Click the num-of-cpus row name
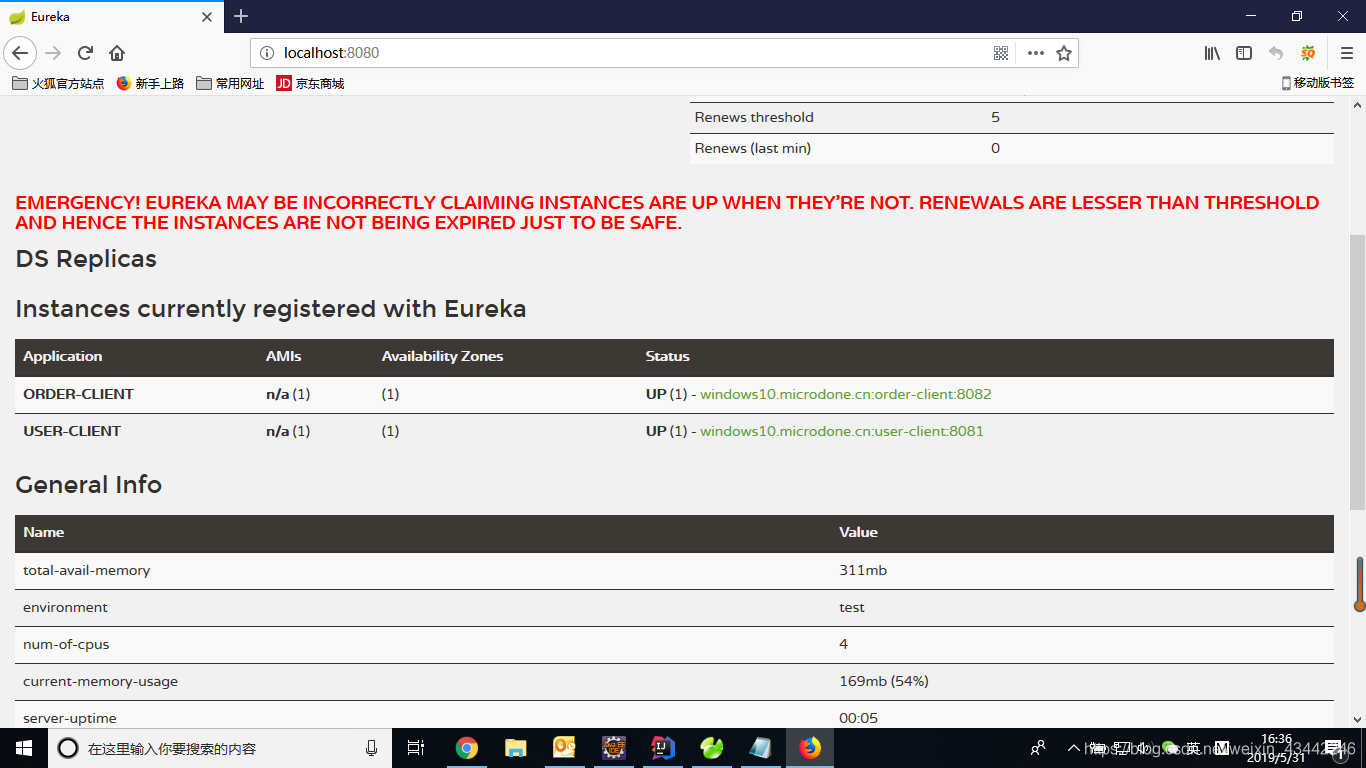Viewport: 1366px width, 768px height. click(66, 644)
